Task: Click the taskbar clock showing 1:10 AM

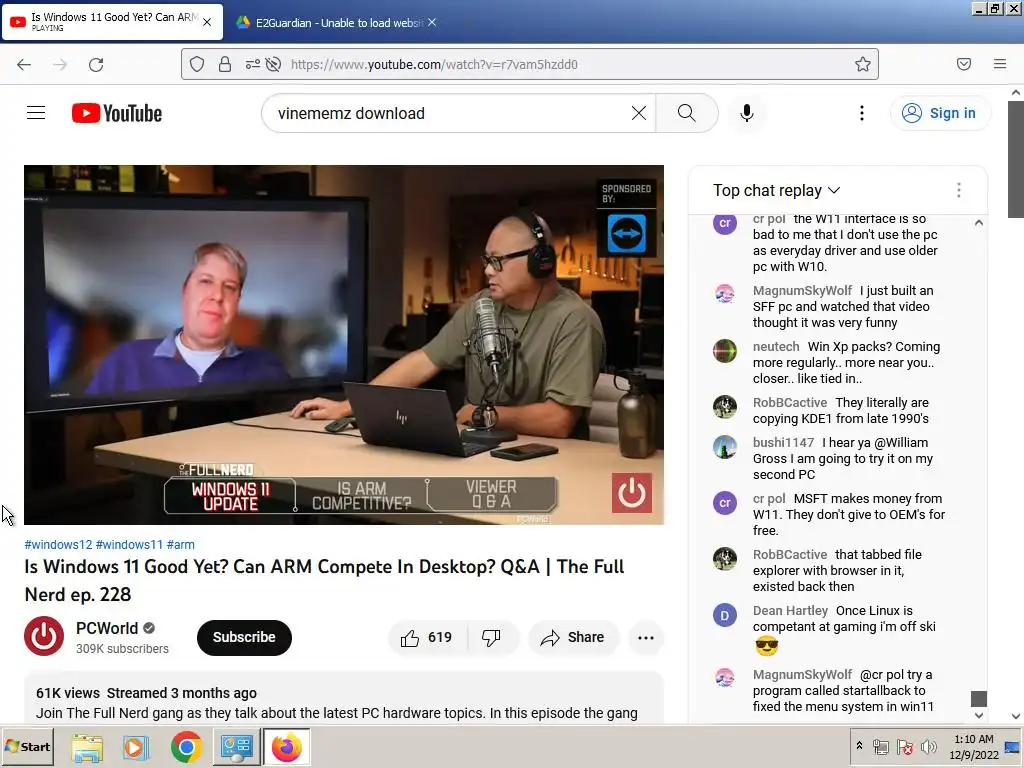Action: [974, 747]
